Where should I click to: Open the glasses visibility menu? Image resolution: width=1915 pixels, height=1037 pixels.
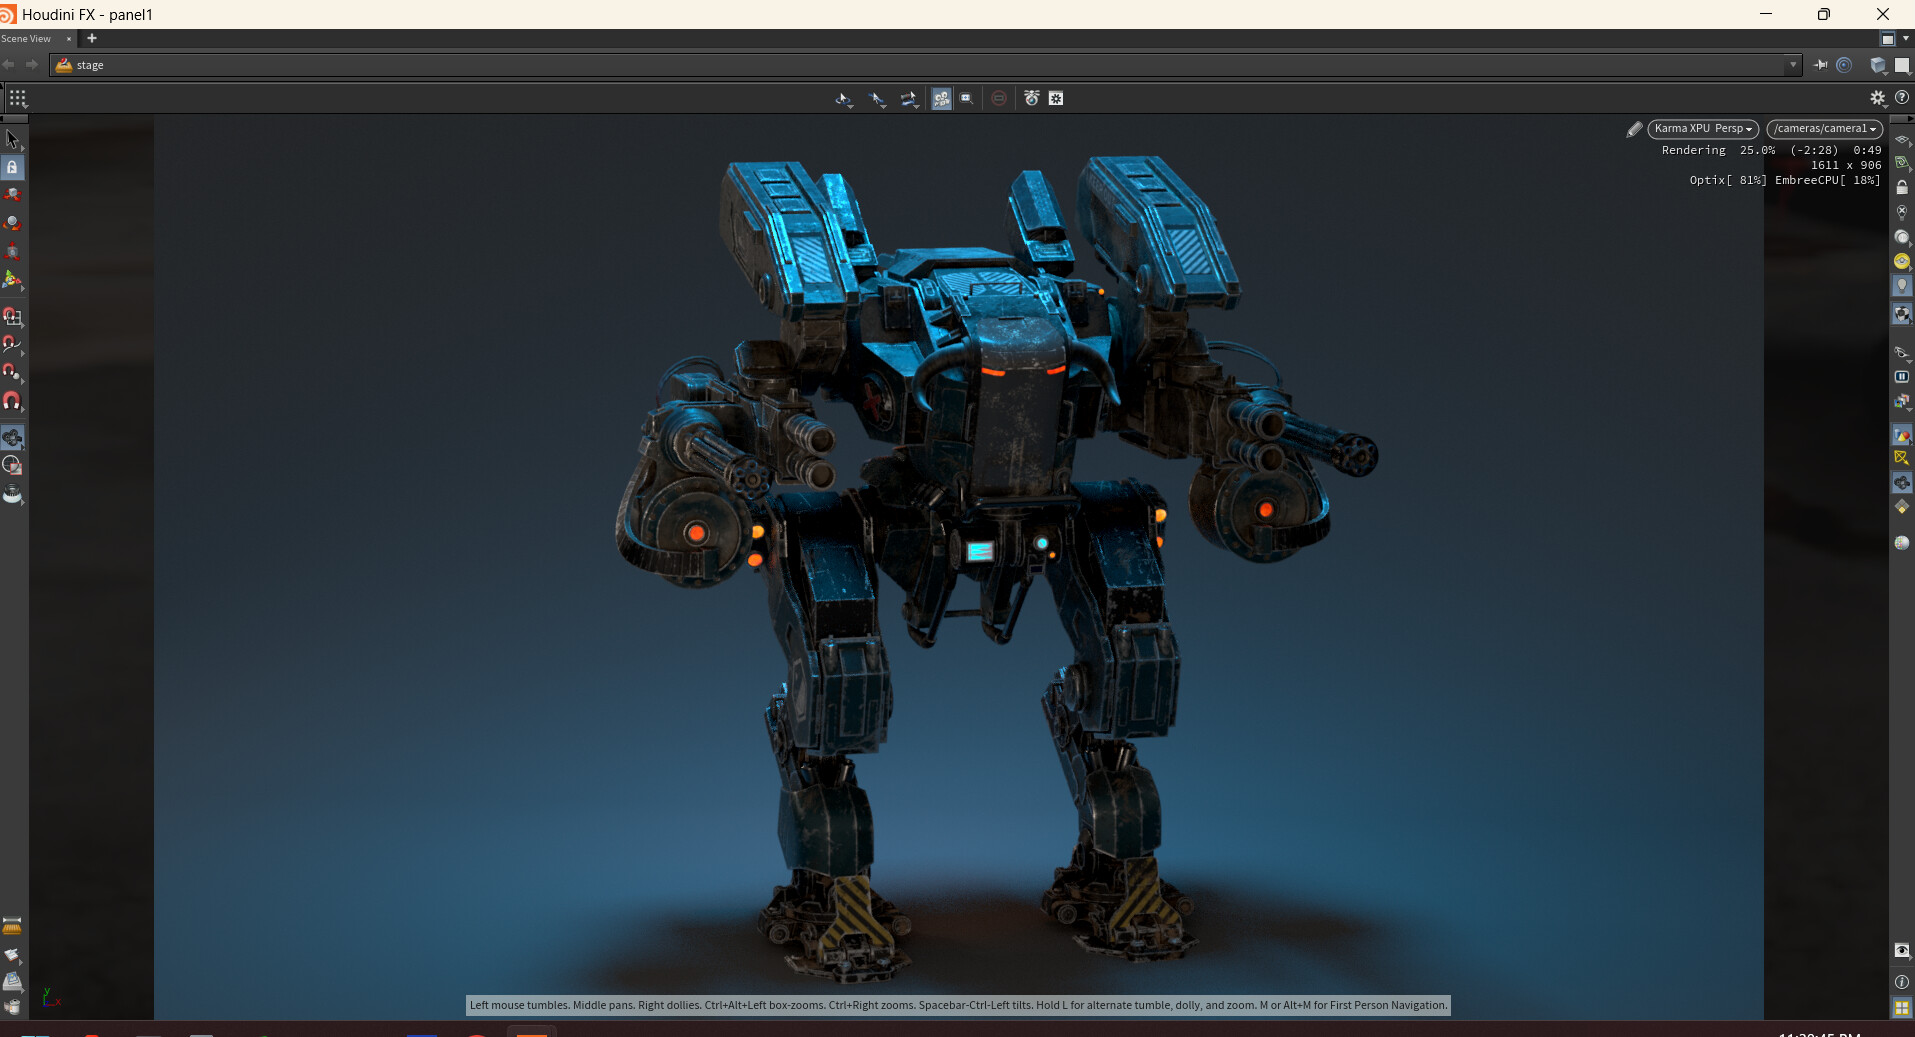pyautogui.click(x=1902, y=352)
